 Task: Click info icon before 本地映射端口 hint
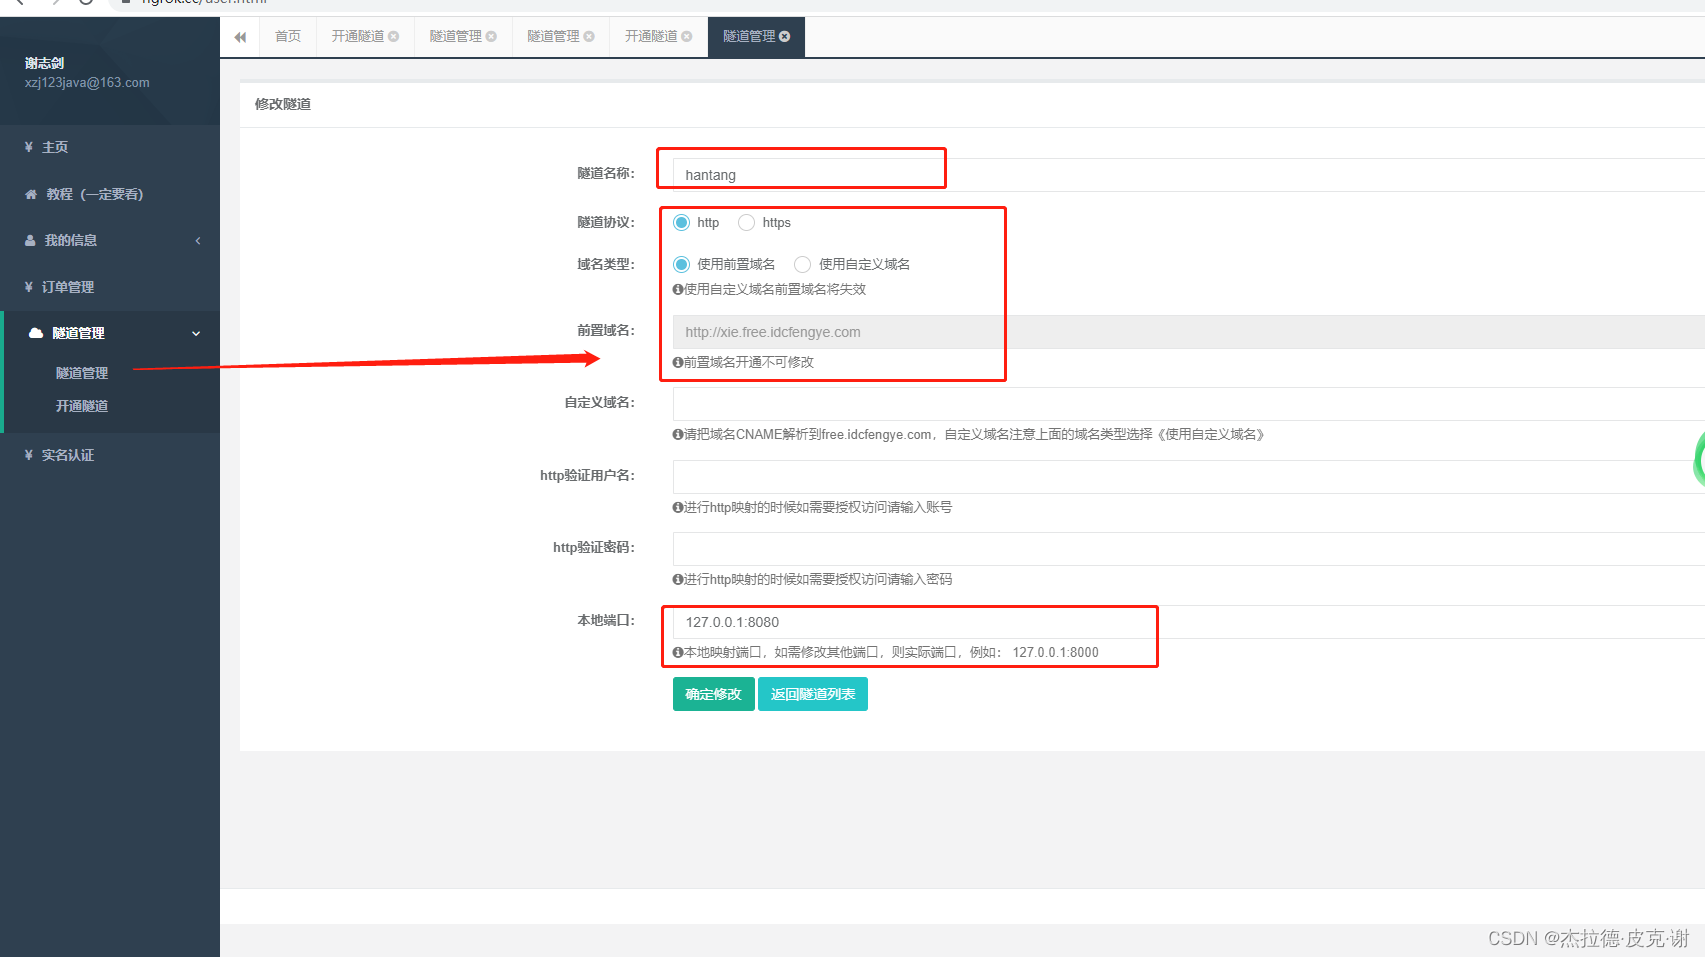(678, 652)
